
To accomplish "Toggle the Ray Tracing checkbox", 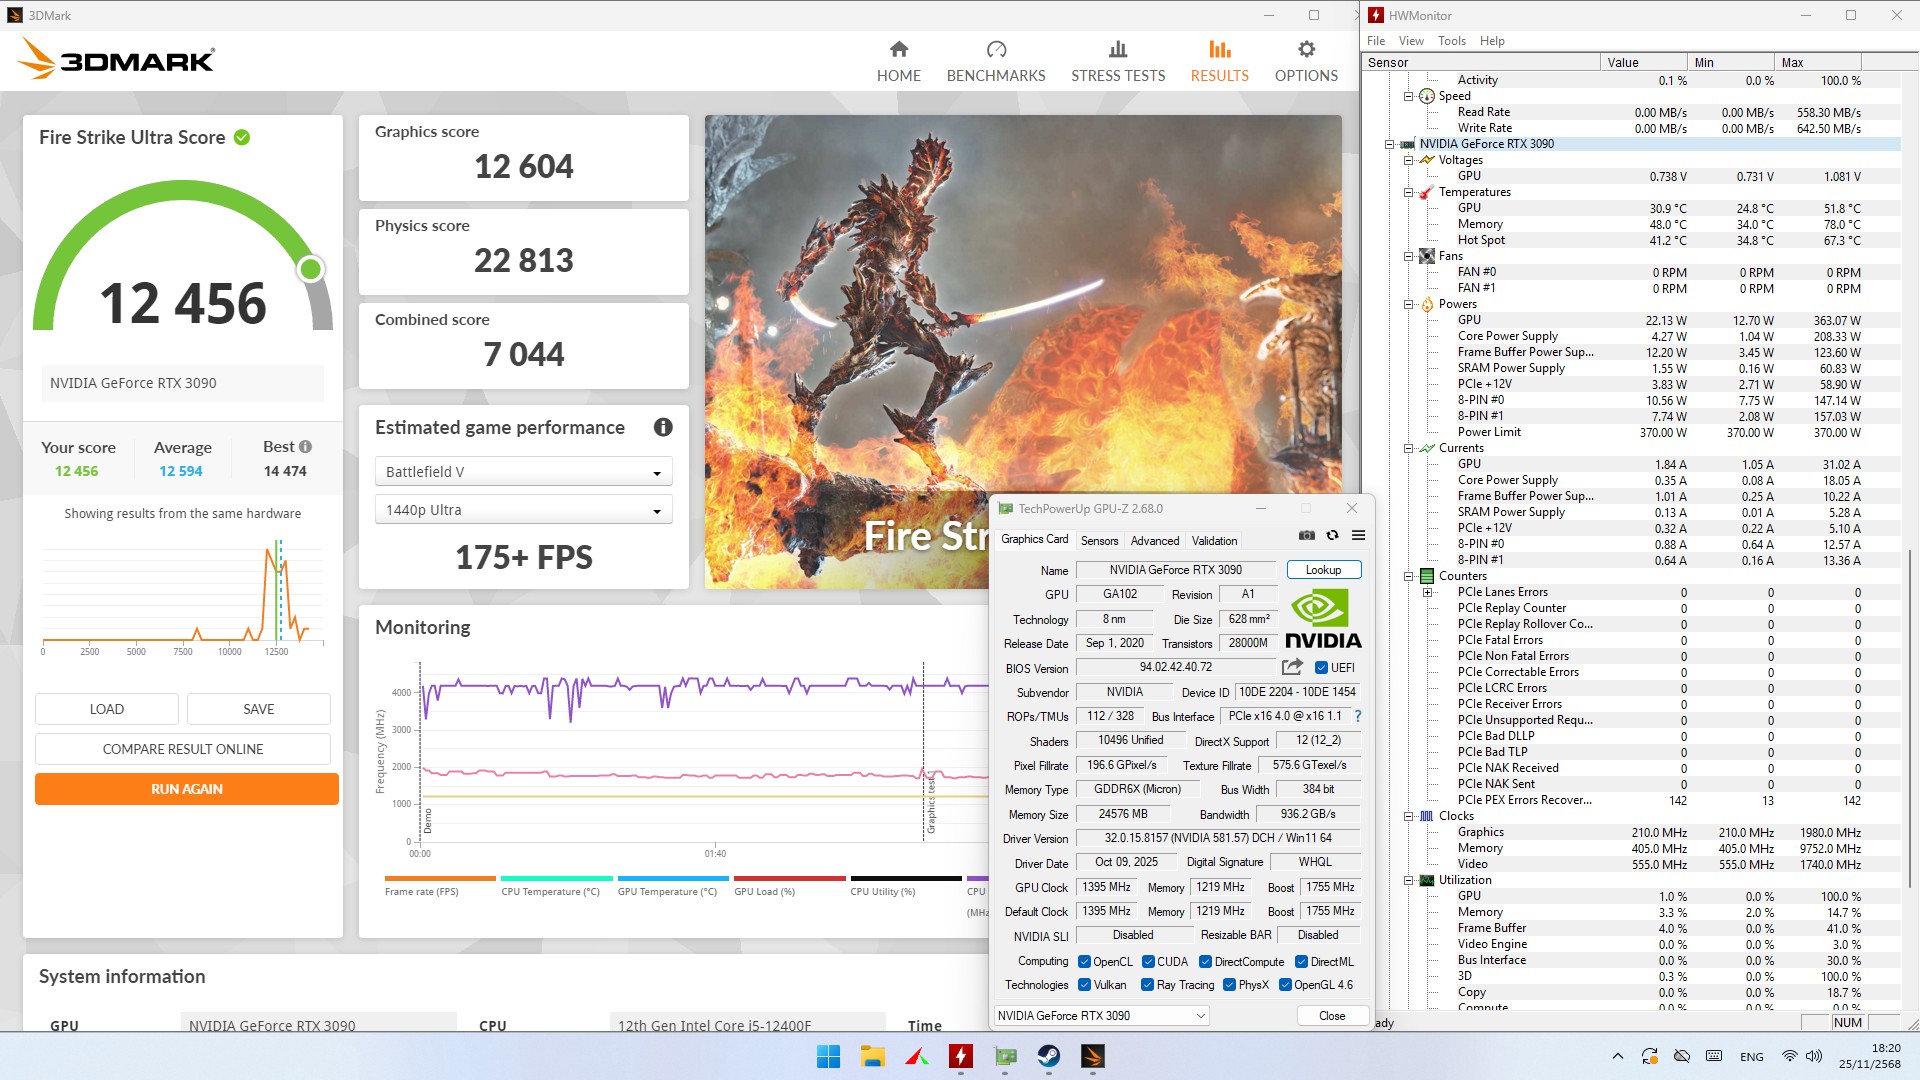I will pos(1148,985).
